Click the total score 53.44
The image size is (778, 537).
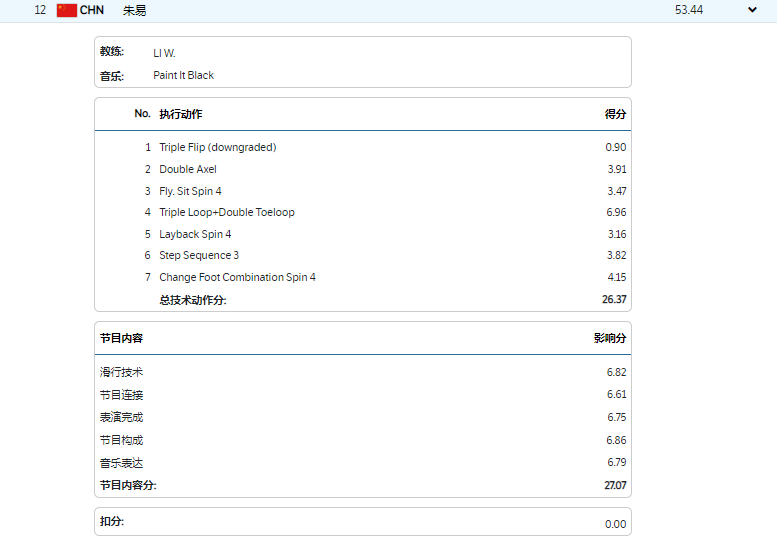pos(689,10)
